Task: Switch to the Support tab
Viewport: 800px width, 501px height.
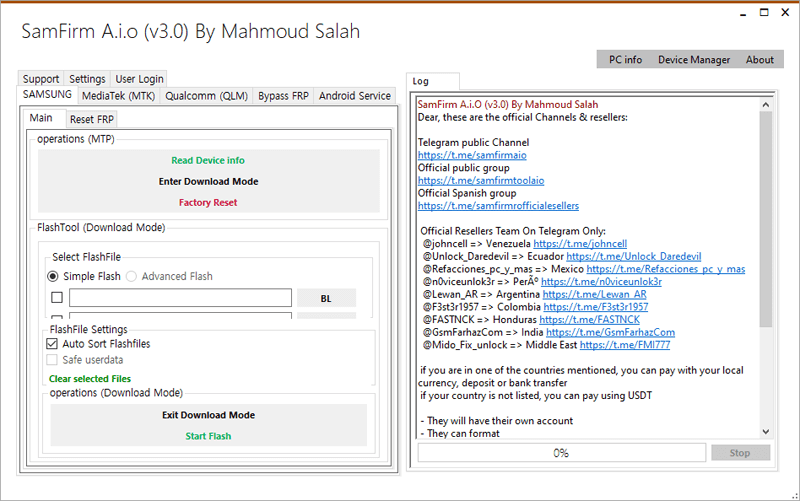Action: click(41, 79)
